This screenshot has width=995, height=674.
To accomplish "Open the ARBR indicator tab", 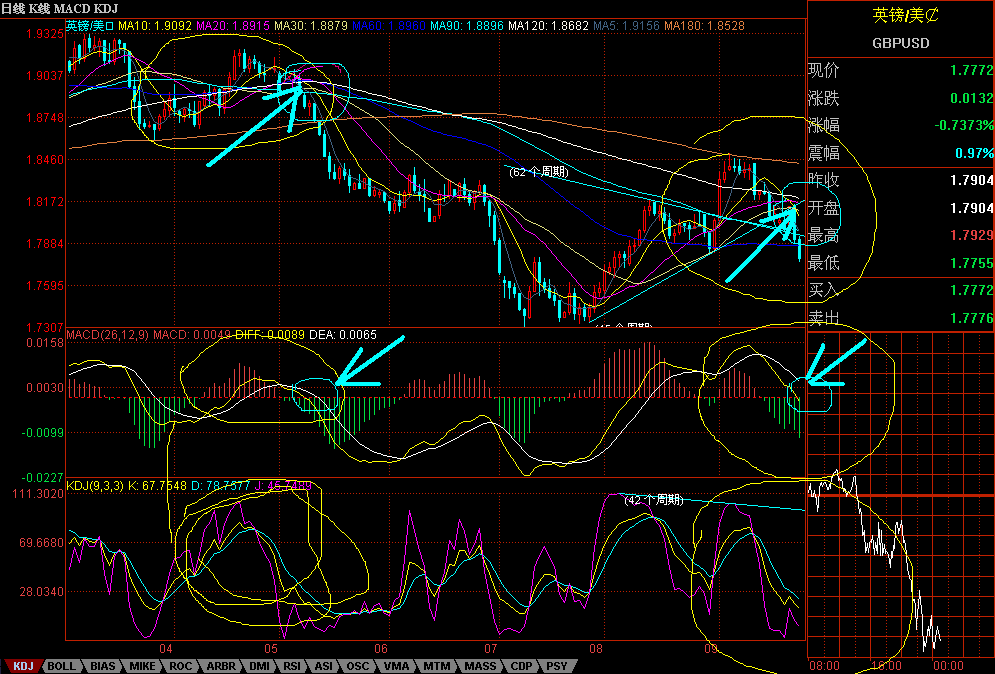I will 221,666.
